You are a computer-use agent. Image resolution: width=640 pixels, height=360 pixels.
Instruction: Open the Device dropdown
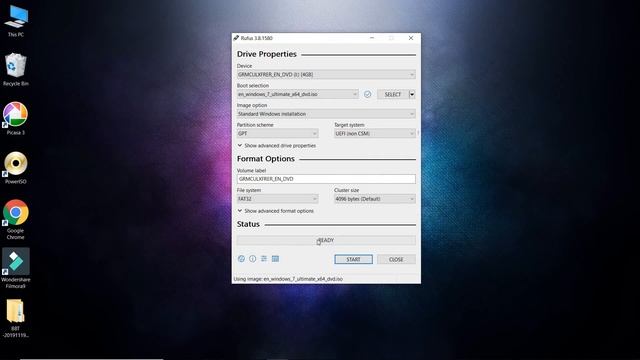tap(326, 75)
